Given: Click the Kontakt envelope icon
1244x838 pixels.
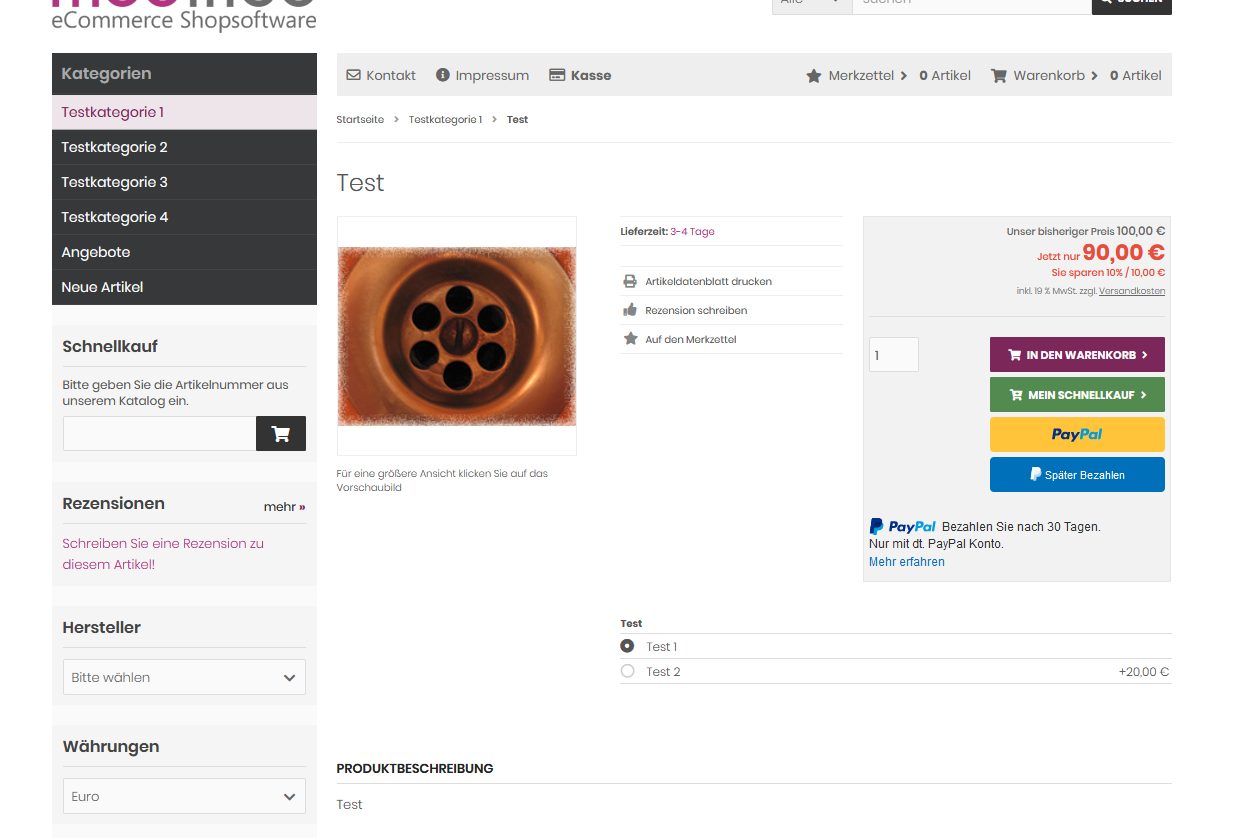Looking at the screenshot, I should (353, 75).
